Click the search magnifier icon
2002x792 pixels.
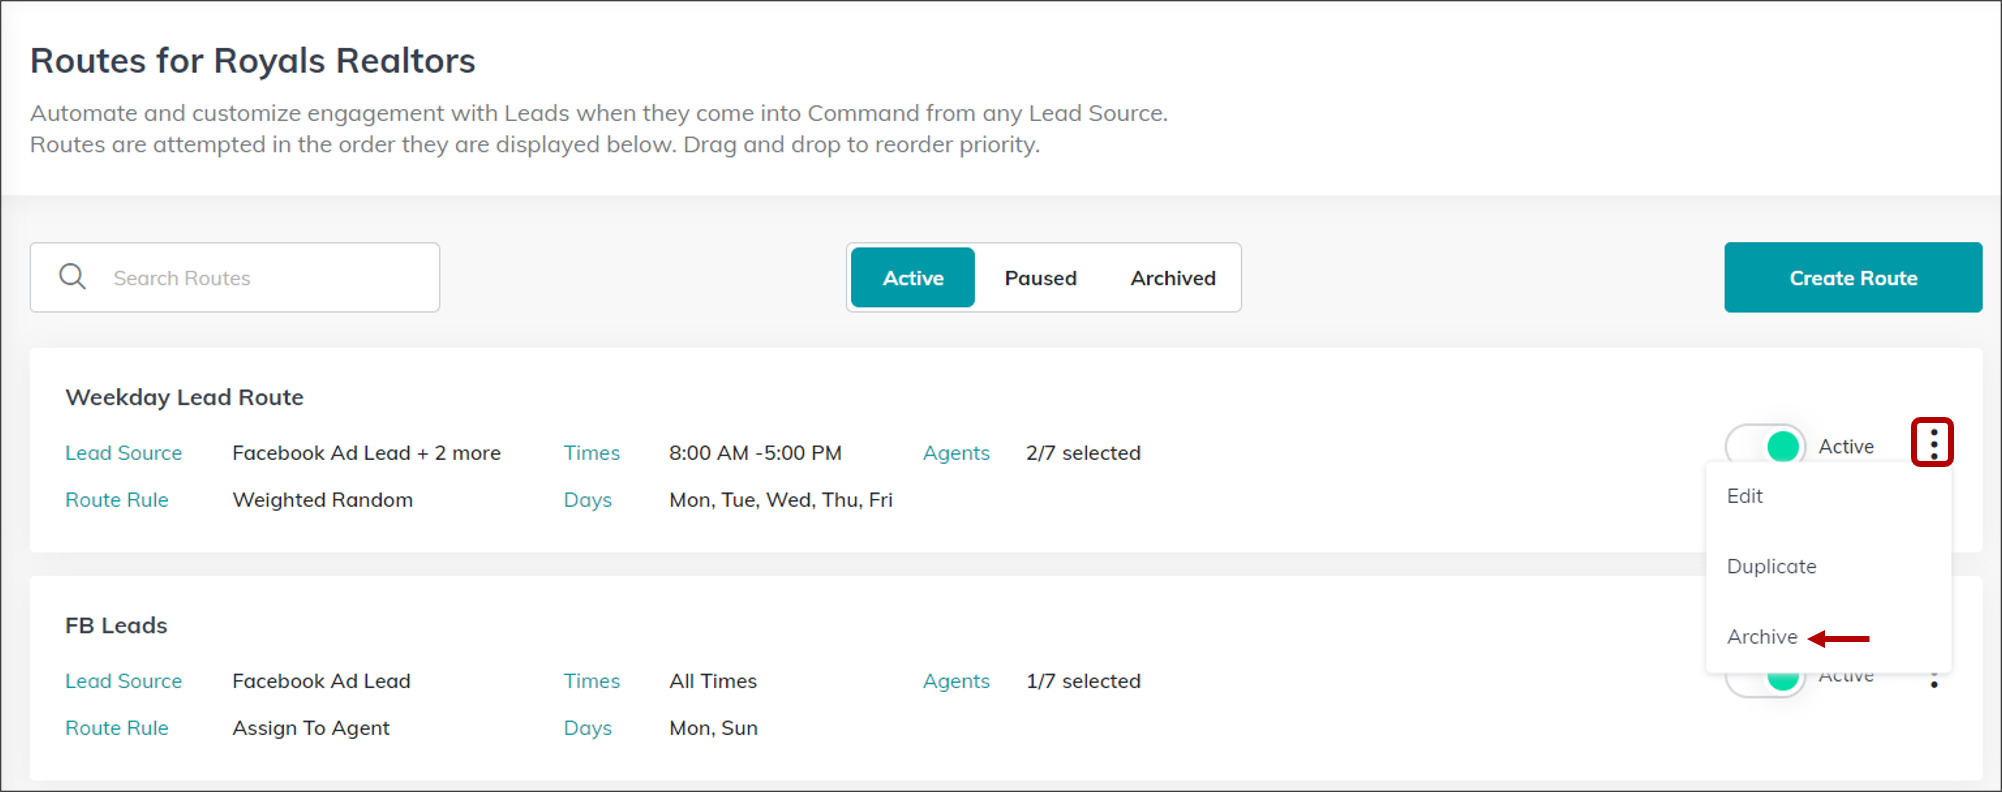pyautogui.click(x=72, y=277)
